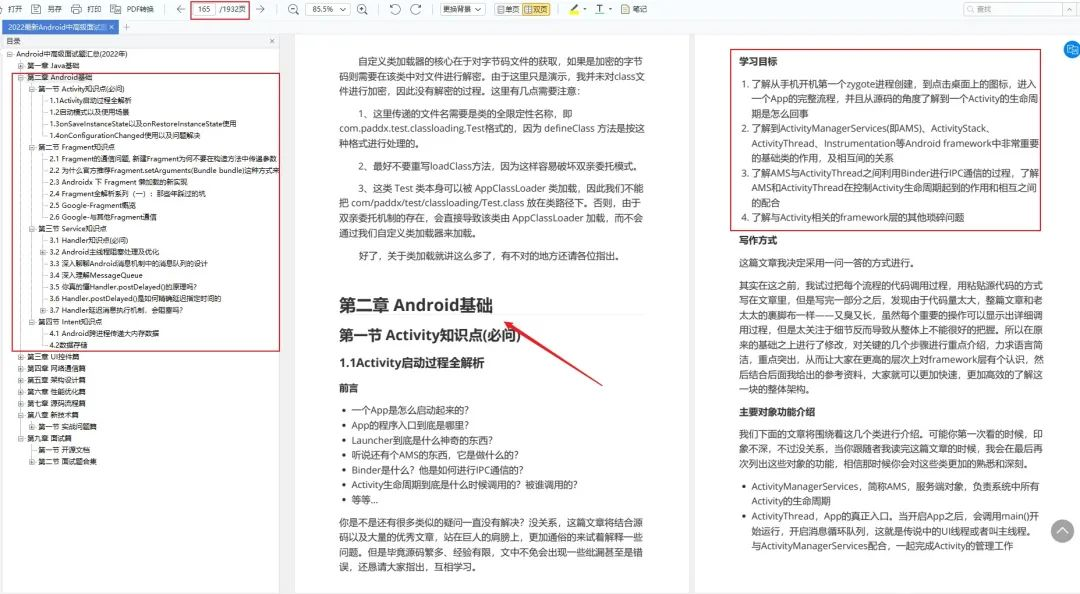Expand the 第六章 性能优化篇 chapter
Image resolution: width=1080 pixels, height=594 pixels.
tap(21, 391)
